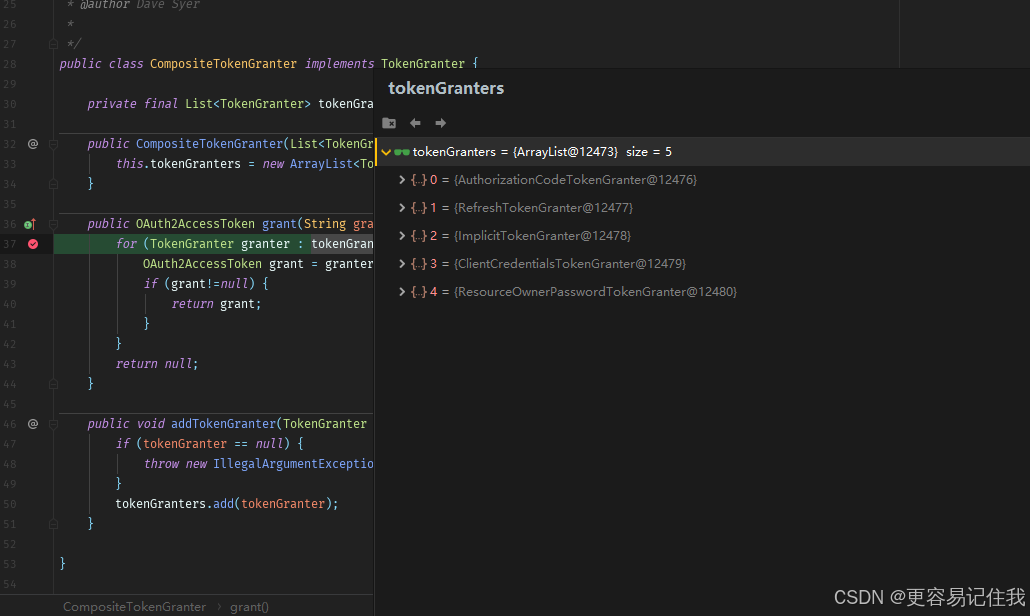Fold the grant method at line 36
Screen dimensions: 1030x616
pos(54,224)
